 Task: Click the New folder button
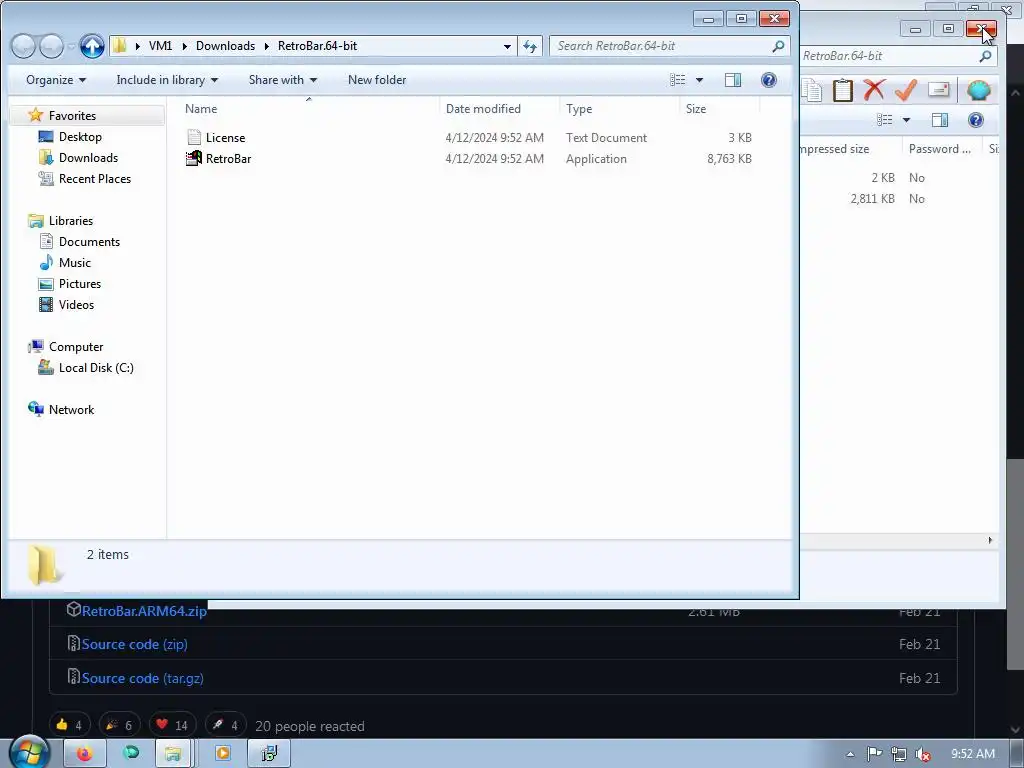(377, 80)
